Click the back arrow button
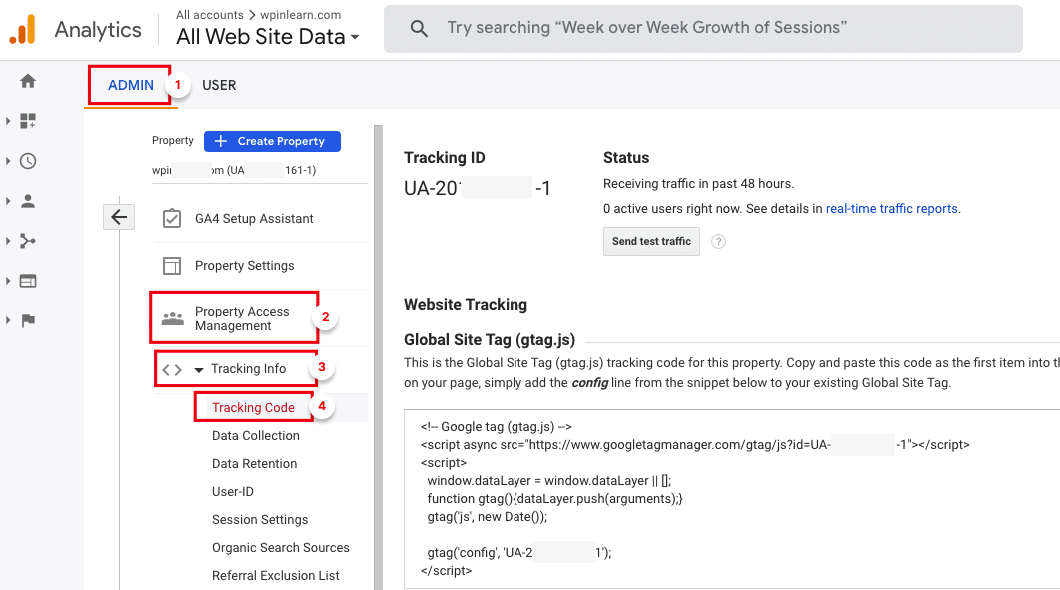1060x590 pixels. pos(119,217)
